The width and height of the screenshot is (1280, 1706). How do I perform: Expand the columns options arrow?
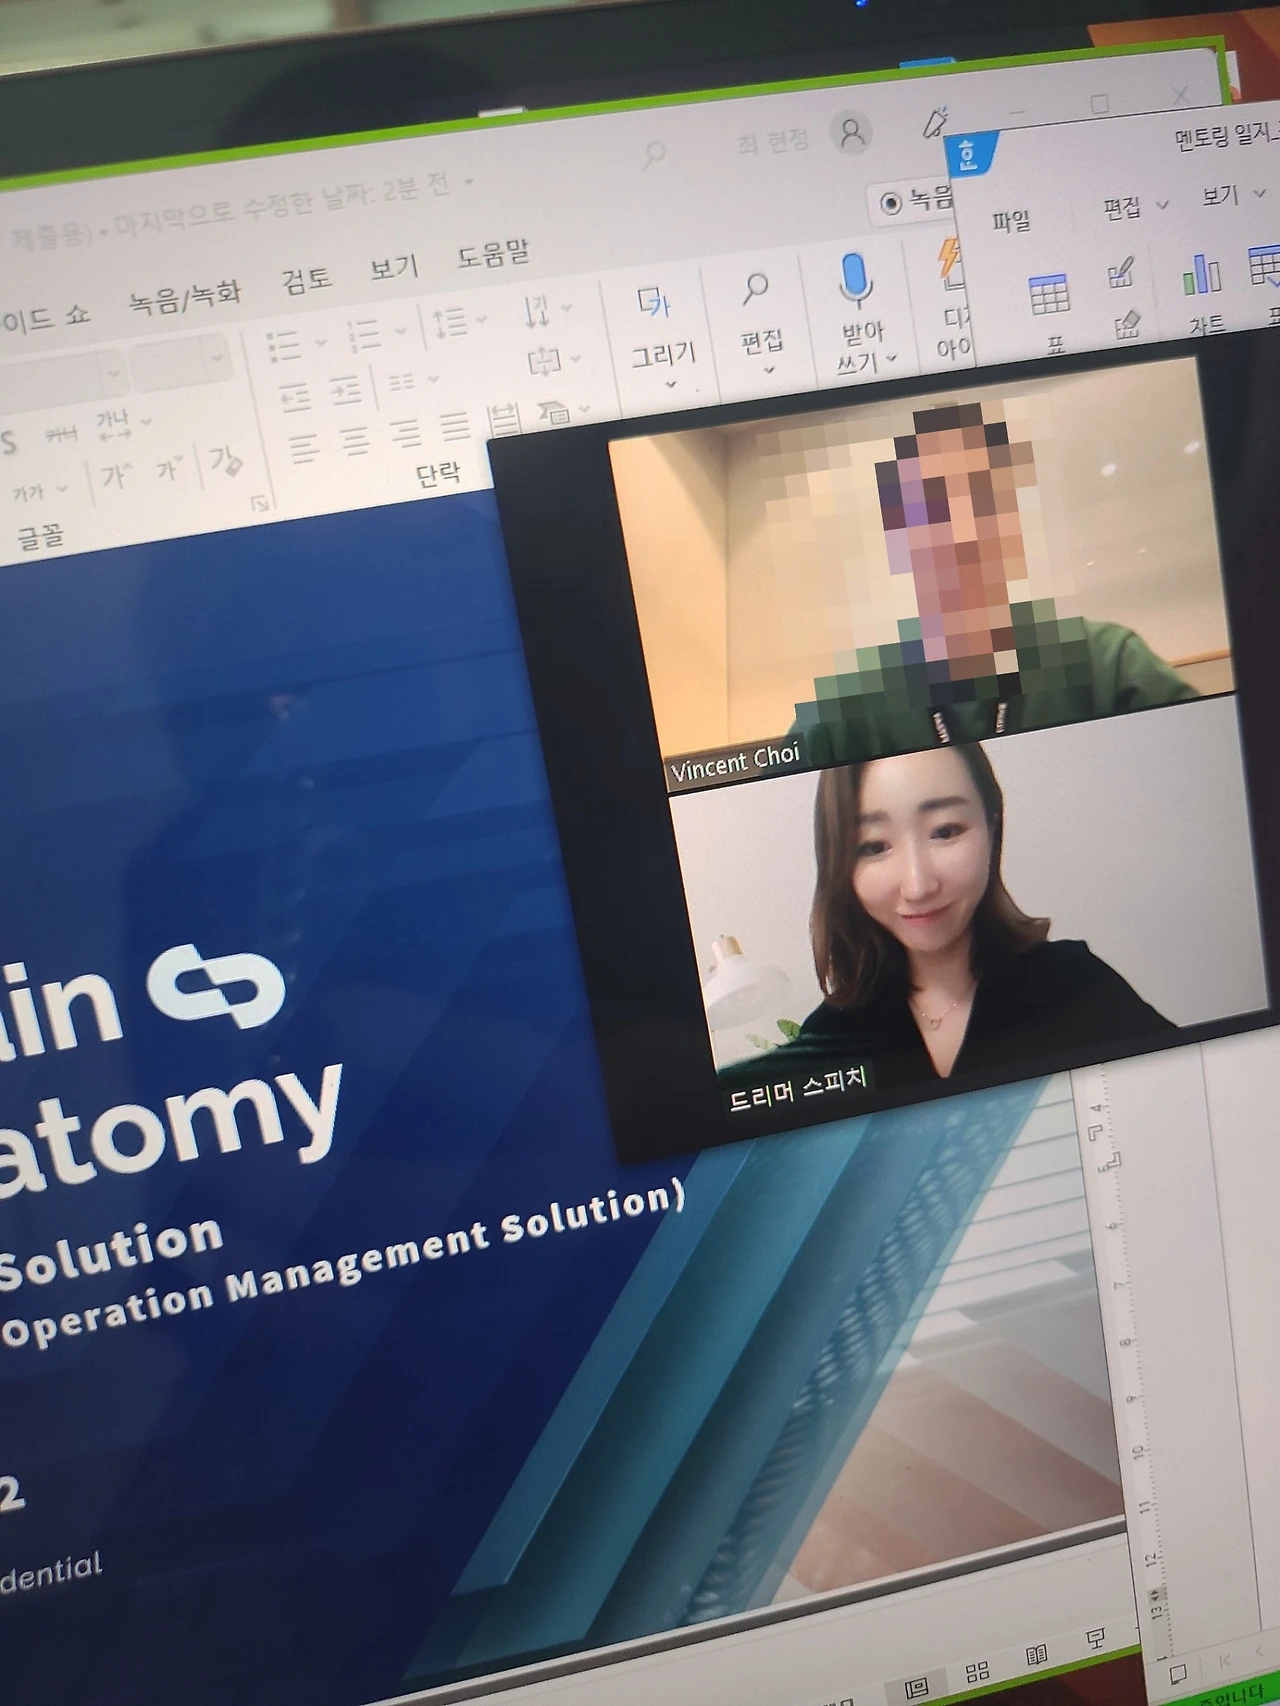[x=432, y=379]
